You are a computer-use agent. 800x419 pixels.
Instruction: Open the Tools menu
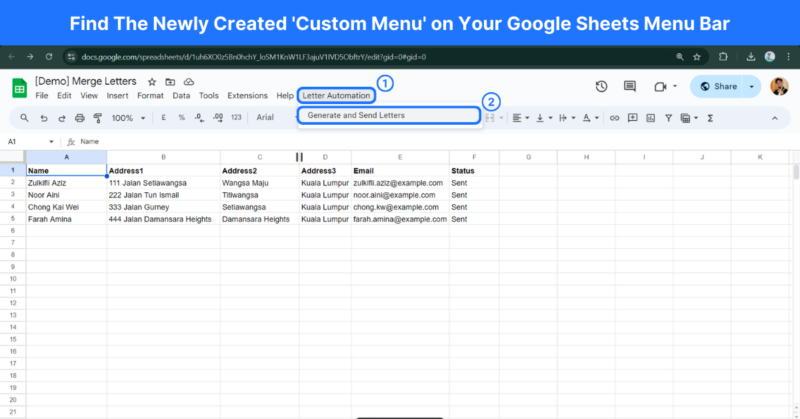209,95
